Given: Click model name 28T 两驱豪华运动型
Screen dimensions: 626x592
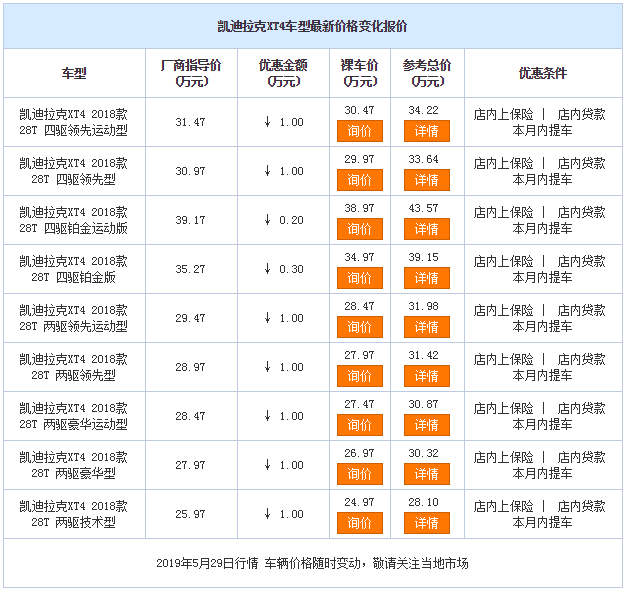Looking at the screenshot, I should pos(74,416).
